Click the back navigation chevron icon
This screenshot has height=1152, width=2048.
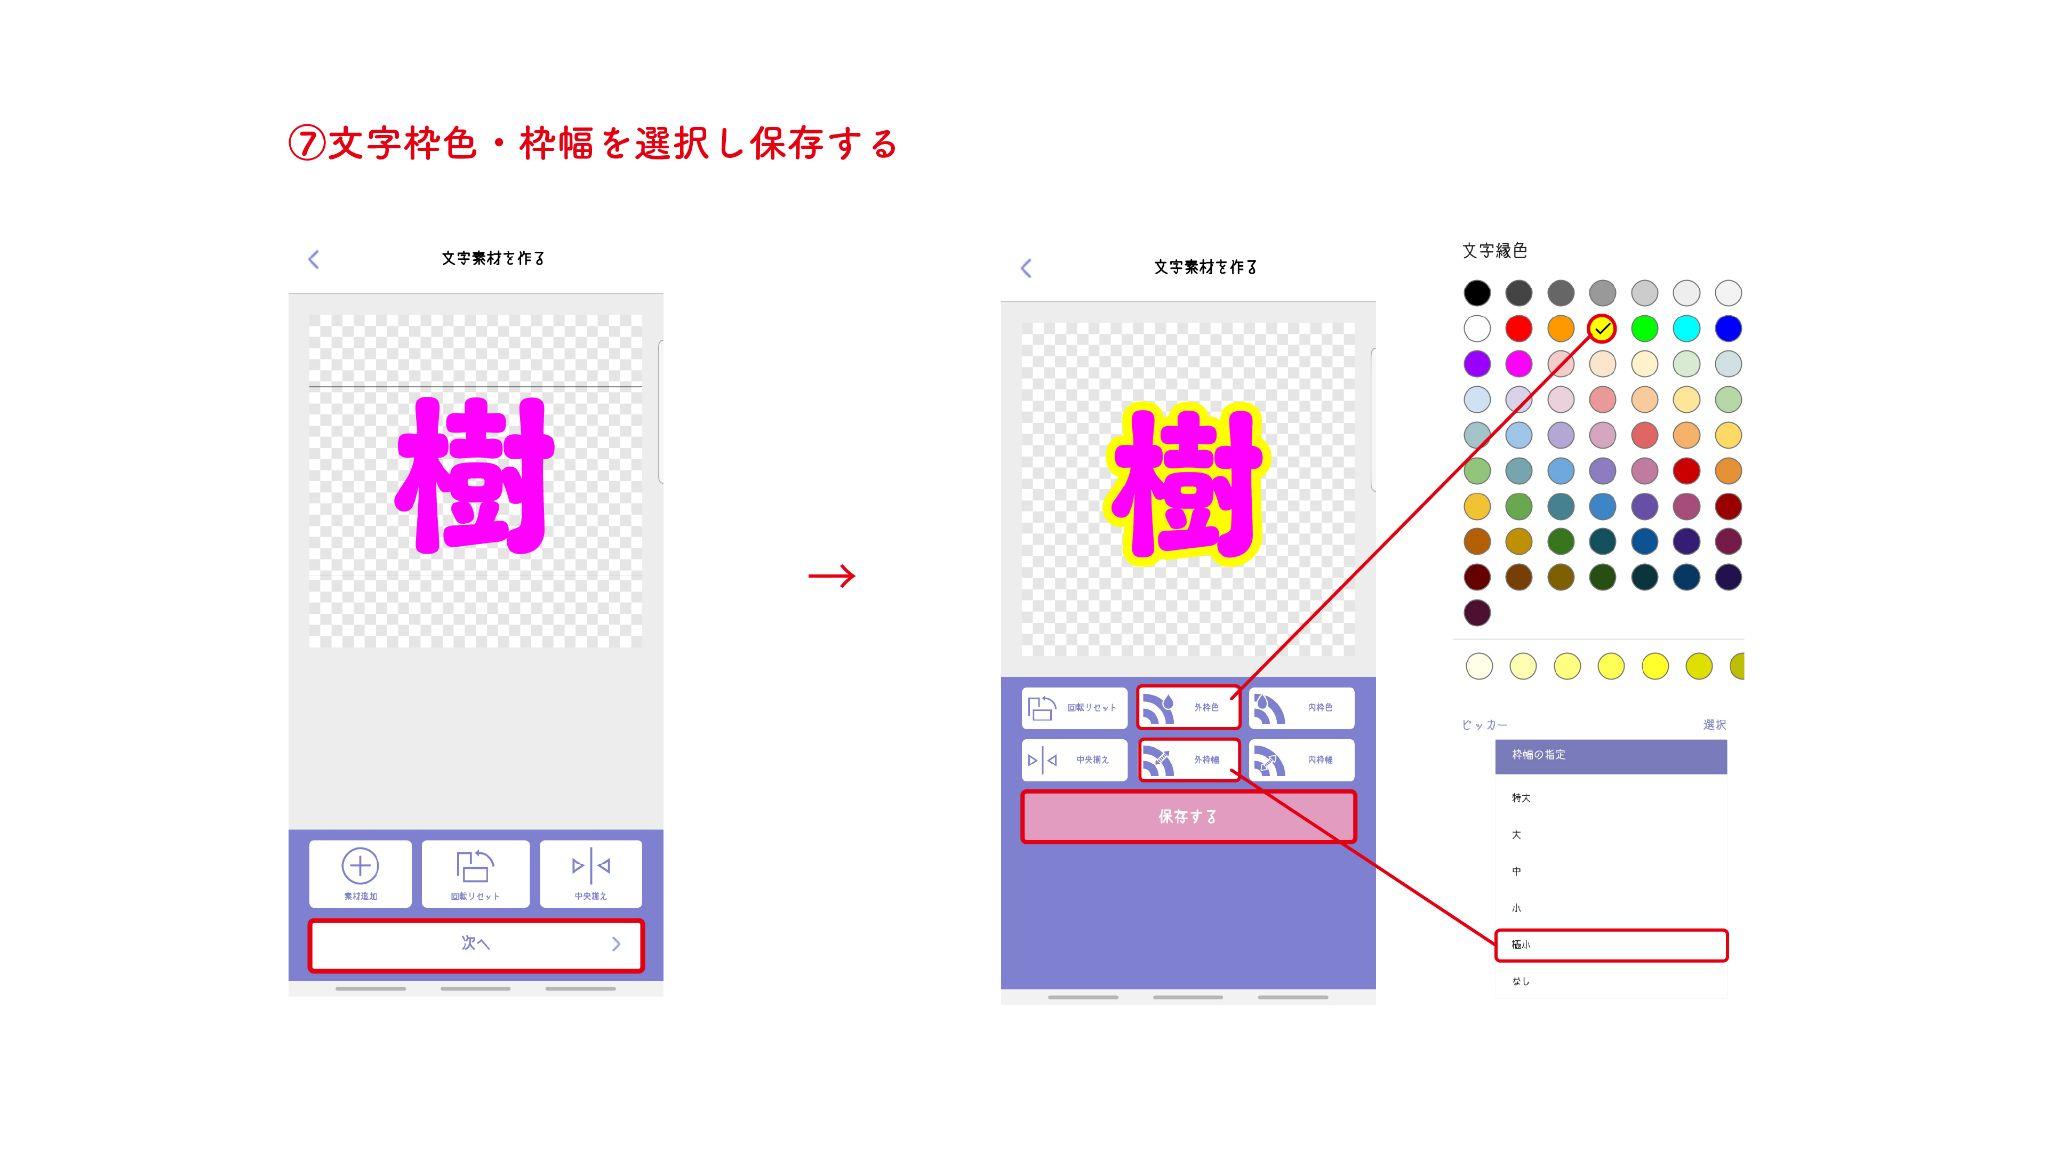point(312,257)
